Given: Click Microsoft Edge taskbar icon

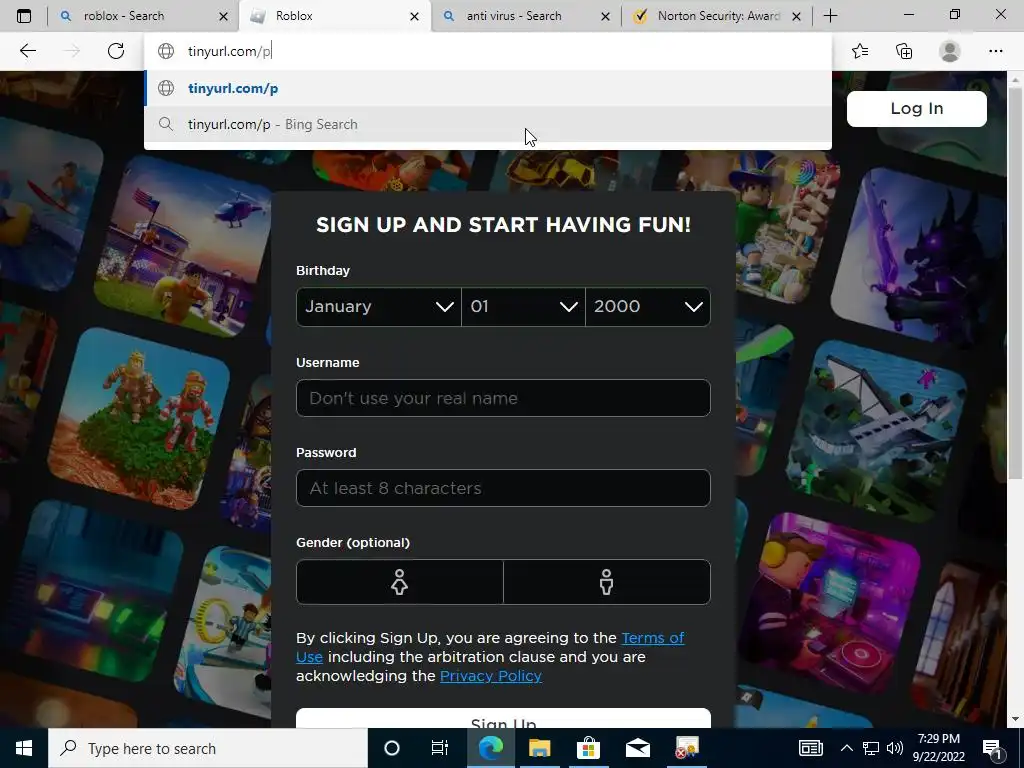Looking at the screenshot, I should click(491, 748).
